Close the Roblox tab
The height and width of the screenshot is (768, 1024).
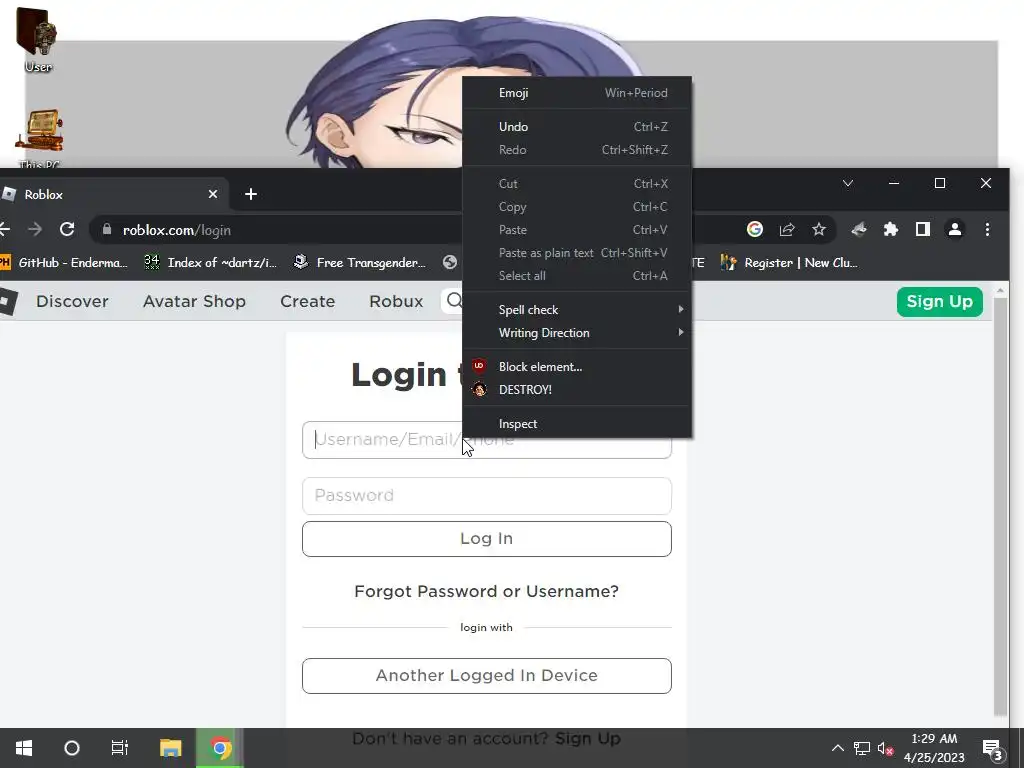[x=213, y=194]
